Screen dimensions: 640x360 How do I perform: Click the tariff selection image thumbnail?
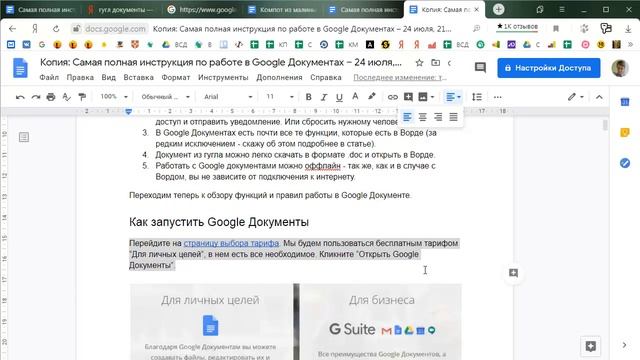coord(296,322)
